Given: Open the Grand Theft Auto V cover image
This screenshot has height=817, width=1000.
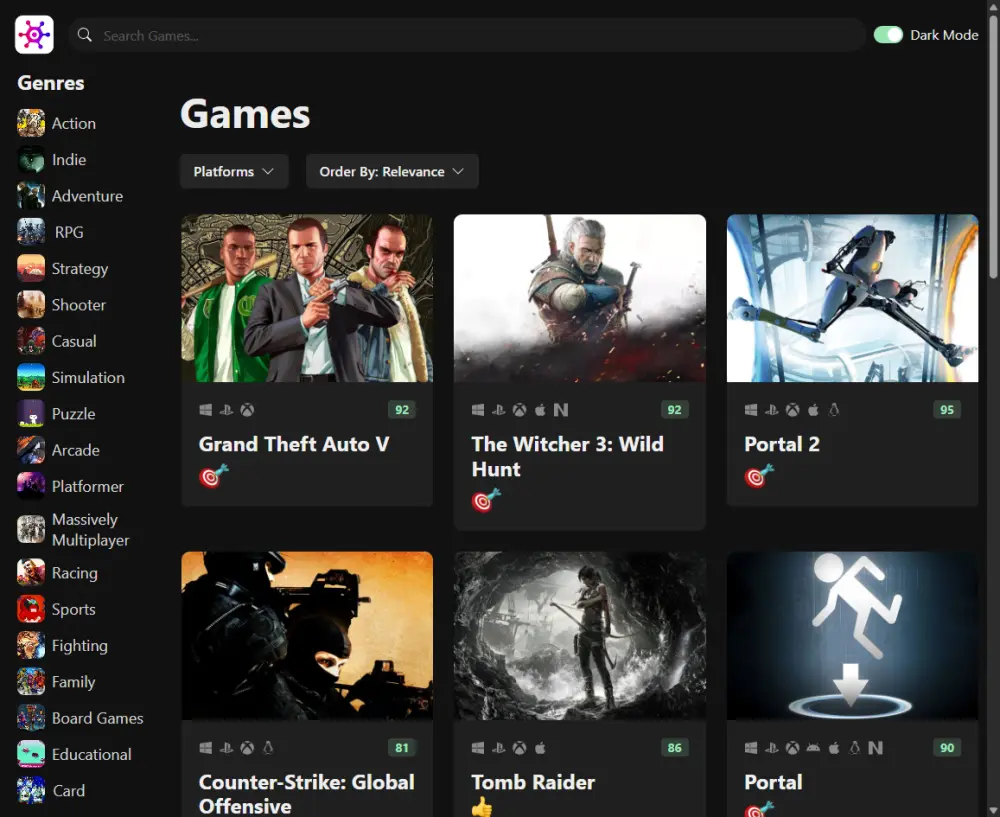Looking at the screenshot, I should (x=307, y=298).
